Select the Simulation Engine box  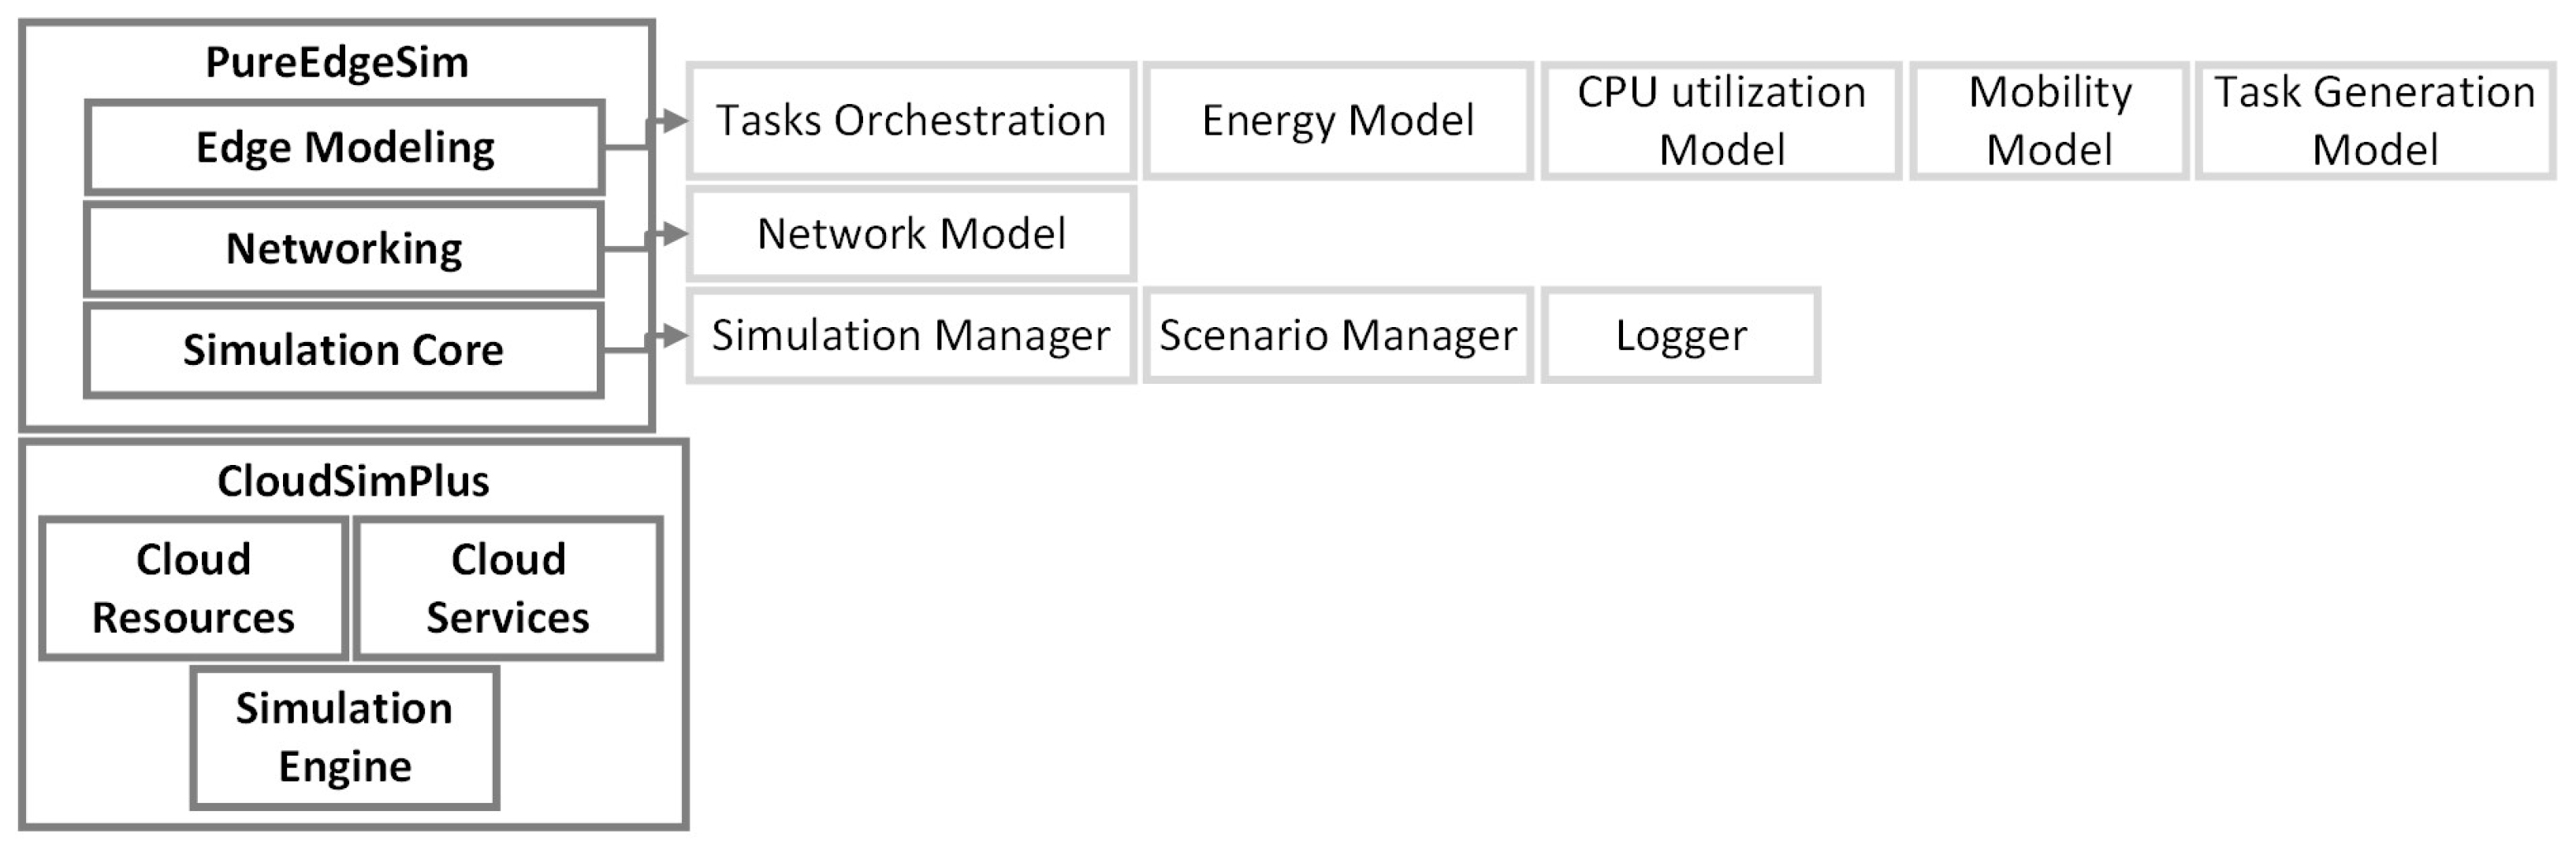[345, 738]
